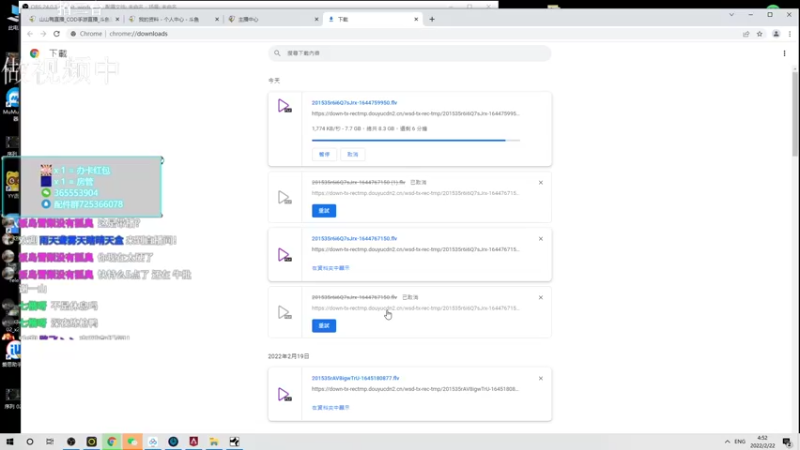Click the Cortana search circle in taskbar
Viewport: 800px width, 450px height.
click(30, 441)
